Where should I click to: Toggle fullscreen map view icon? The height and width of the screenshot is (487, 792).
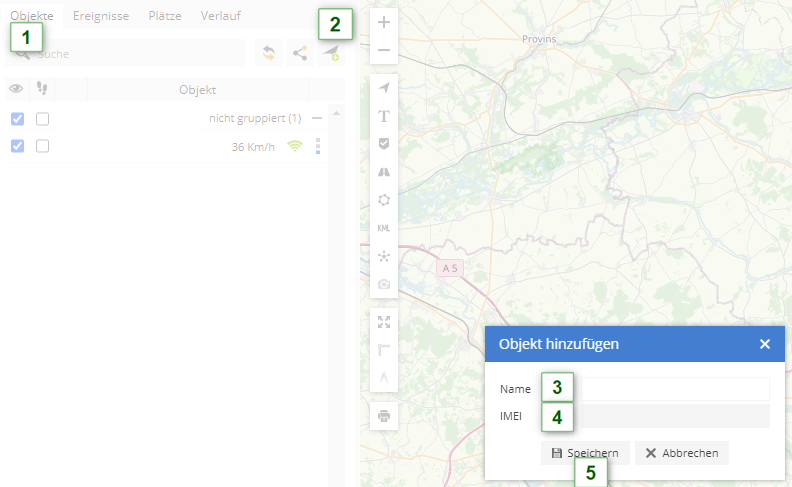coord(384,322)
